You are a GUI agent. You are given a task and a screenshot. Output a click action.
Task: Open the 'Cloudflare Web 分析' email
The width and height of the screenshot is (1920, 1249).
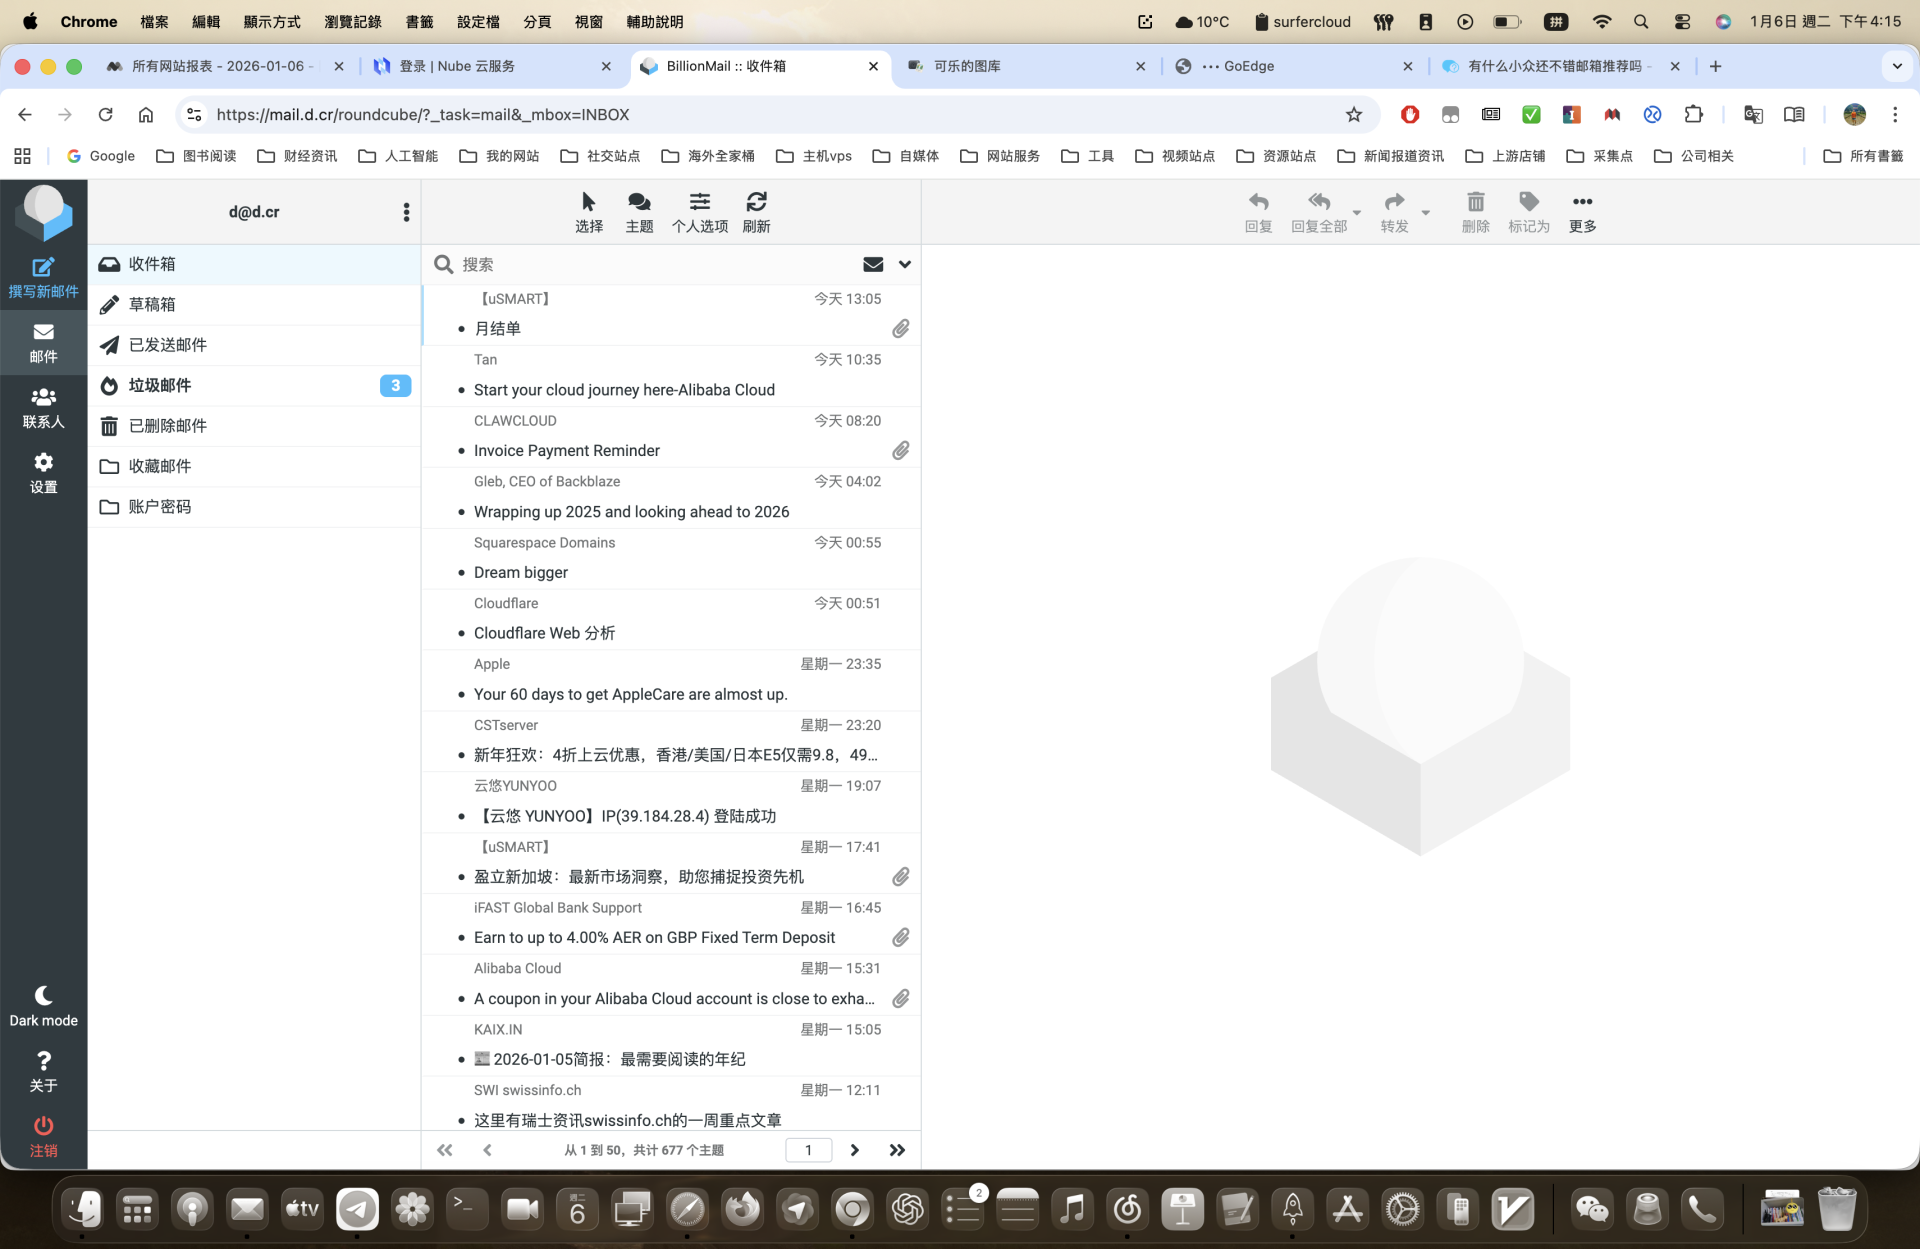(671, 619)
